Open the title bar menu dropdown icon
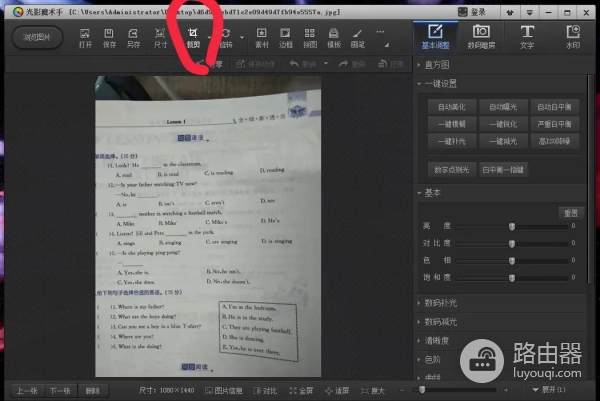The image size is (600, 401). [x=530, y=12]
